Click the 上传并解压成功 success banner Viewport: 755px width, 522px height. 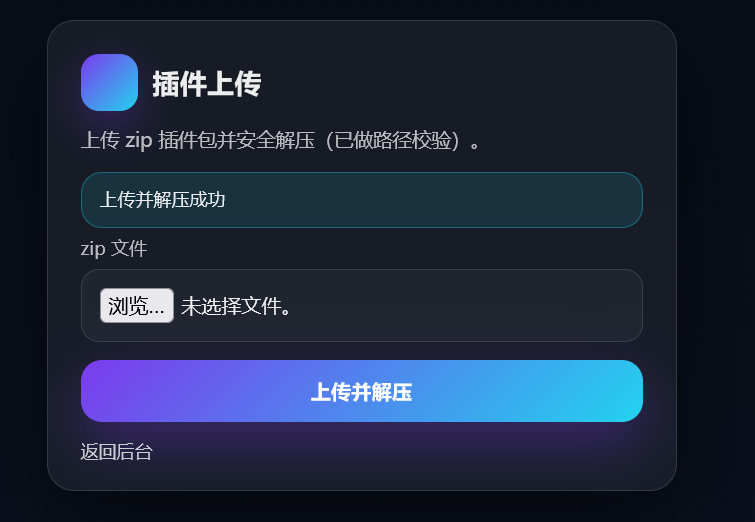[362, 200]
